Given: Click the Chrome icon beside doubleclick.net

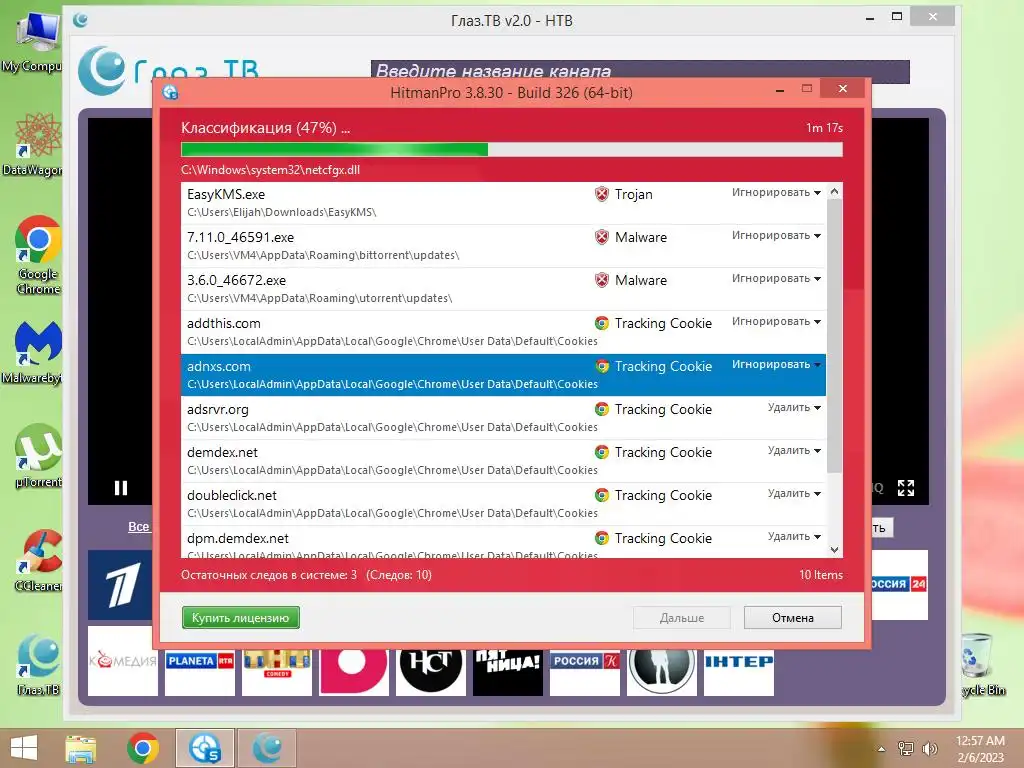Looking at the screenshot, I should point(601,496).
